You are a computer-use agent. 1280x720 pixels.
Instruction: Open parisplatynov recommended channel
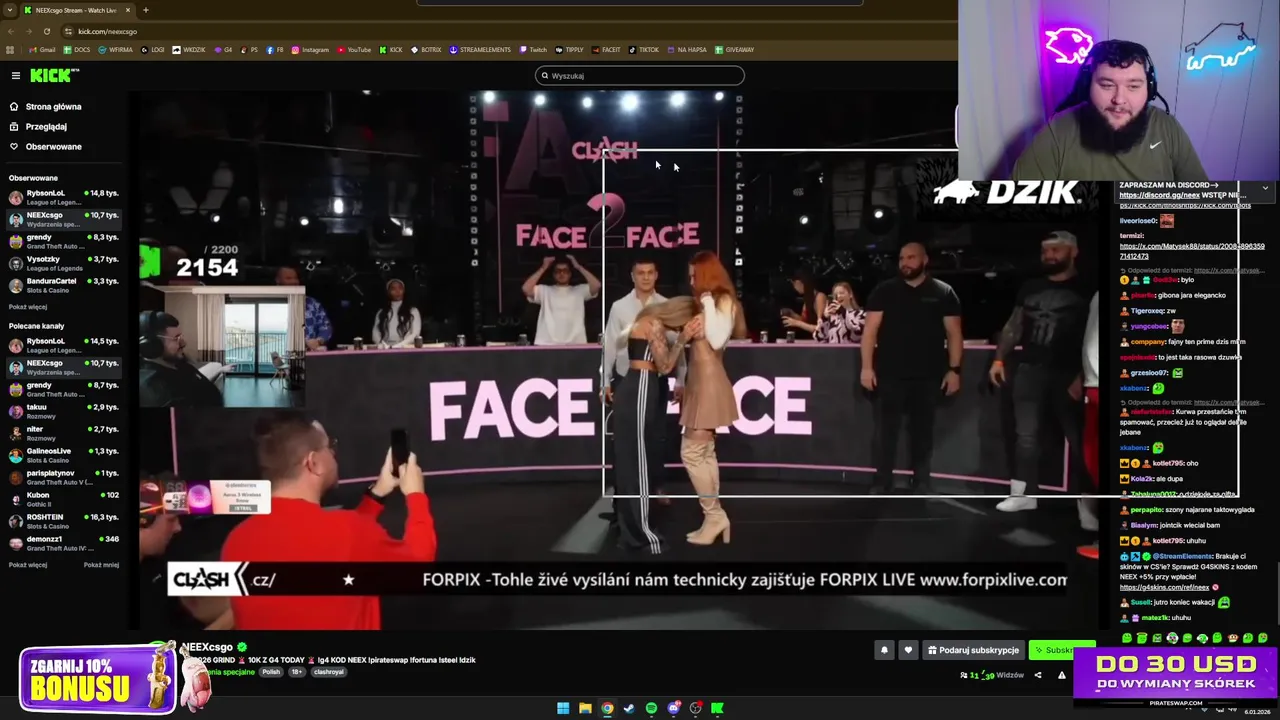point(62,476)
